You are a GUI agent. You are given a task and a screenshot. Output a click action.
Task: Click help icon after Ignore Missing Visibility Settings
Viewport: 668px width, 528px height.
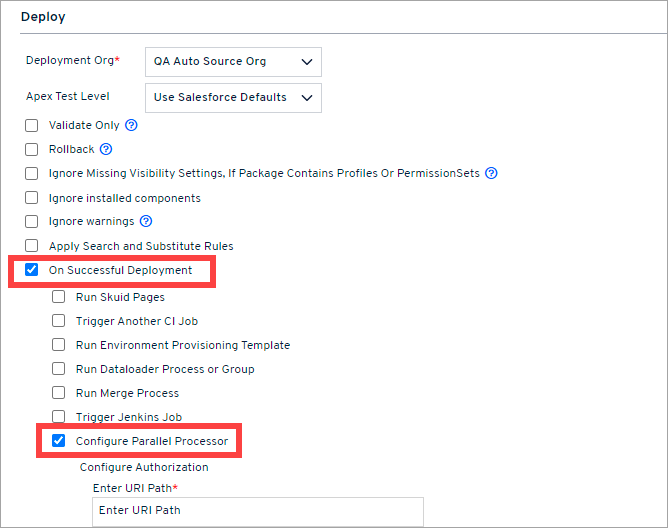tap(491, 173)
